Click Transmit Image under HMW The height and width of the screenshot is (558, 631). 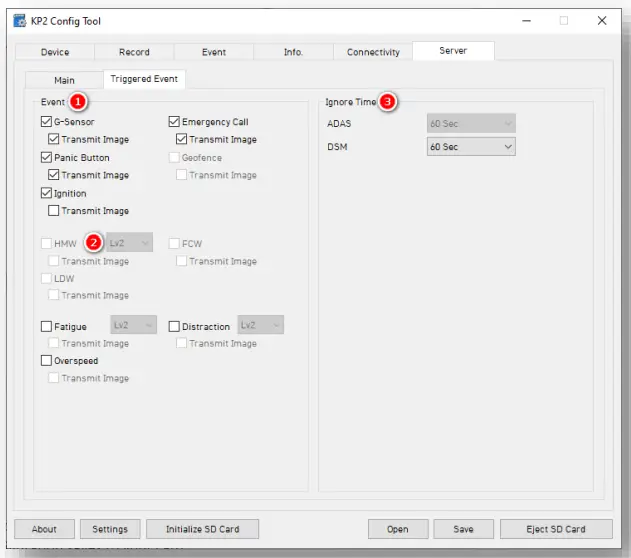point(54,261)
